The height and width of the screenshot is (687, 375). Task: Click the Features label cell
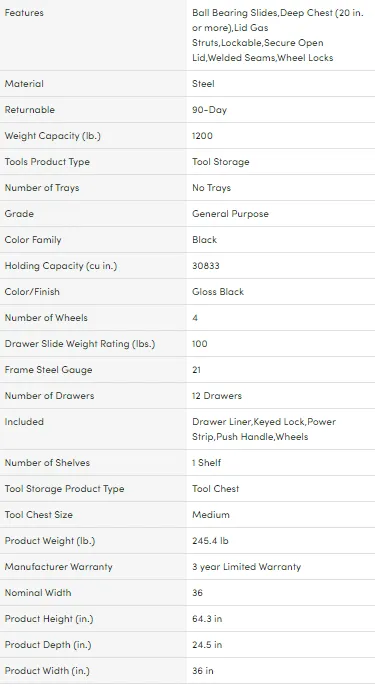click(x=93, y=35)
